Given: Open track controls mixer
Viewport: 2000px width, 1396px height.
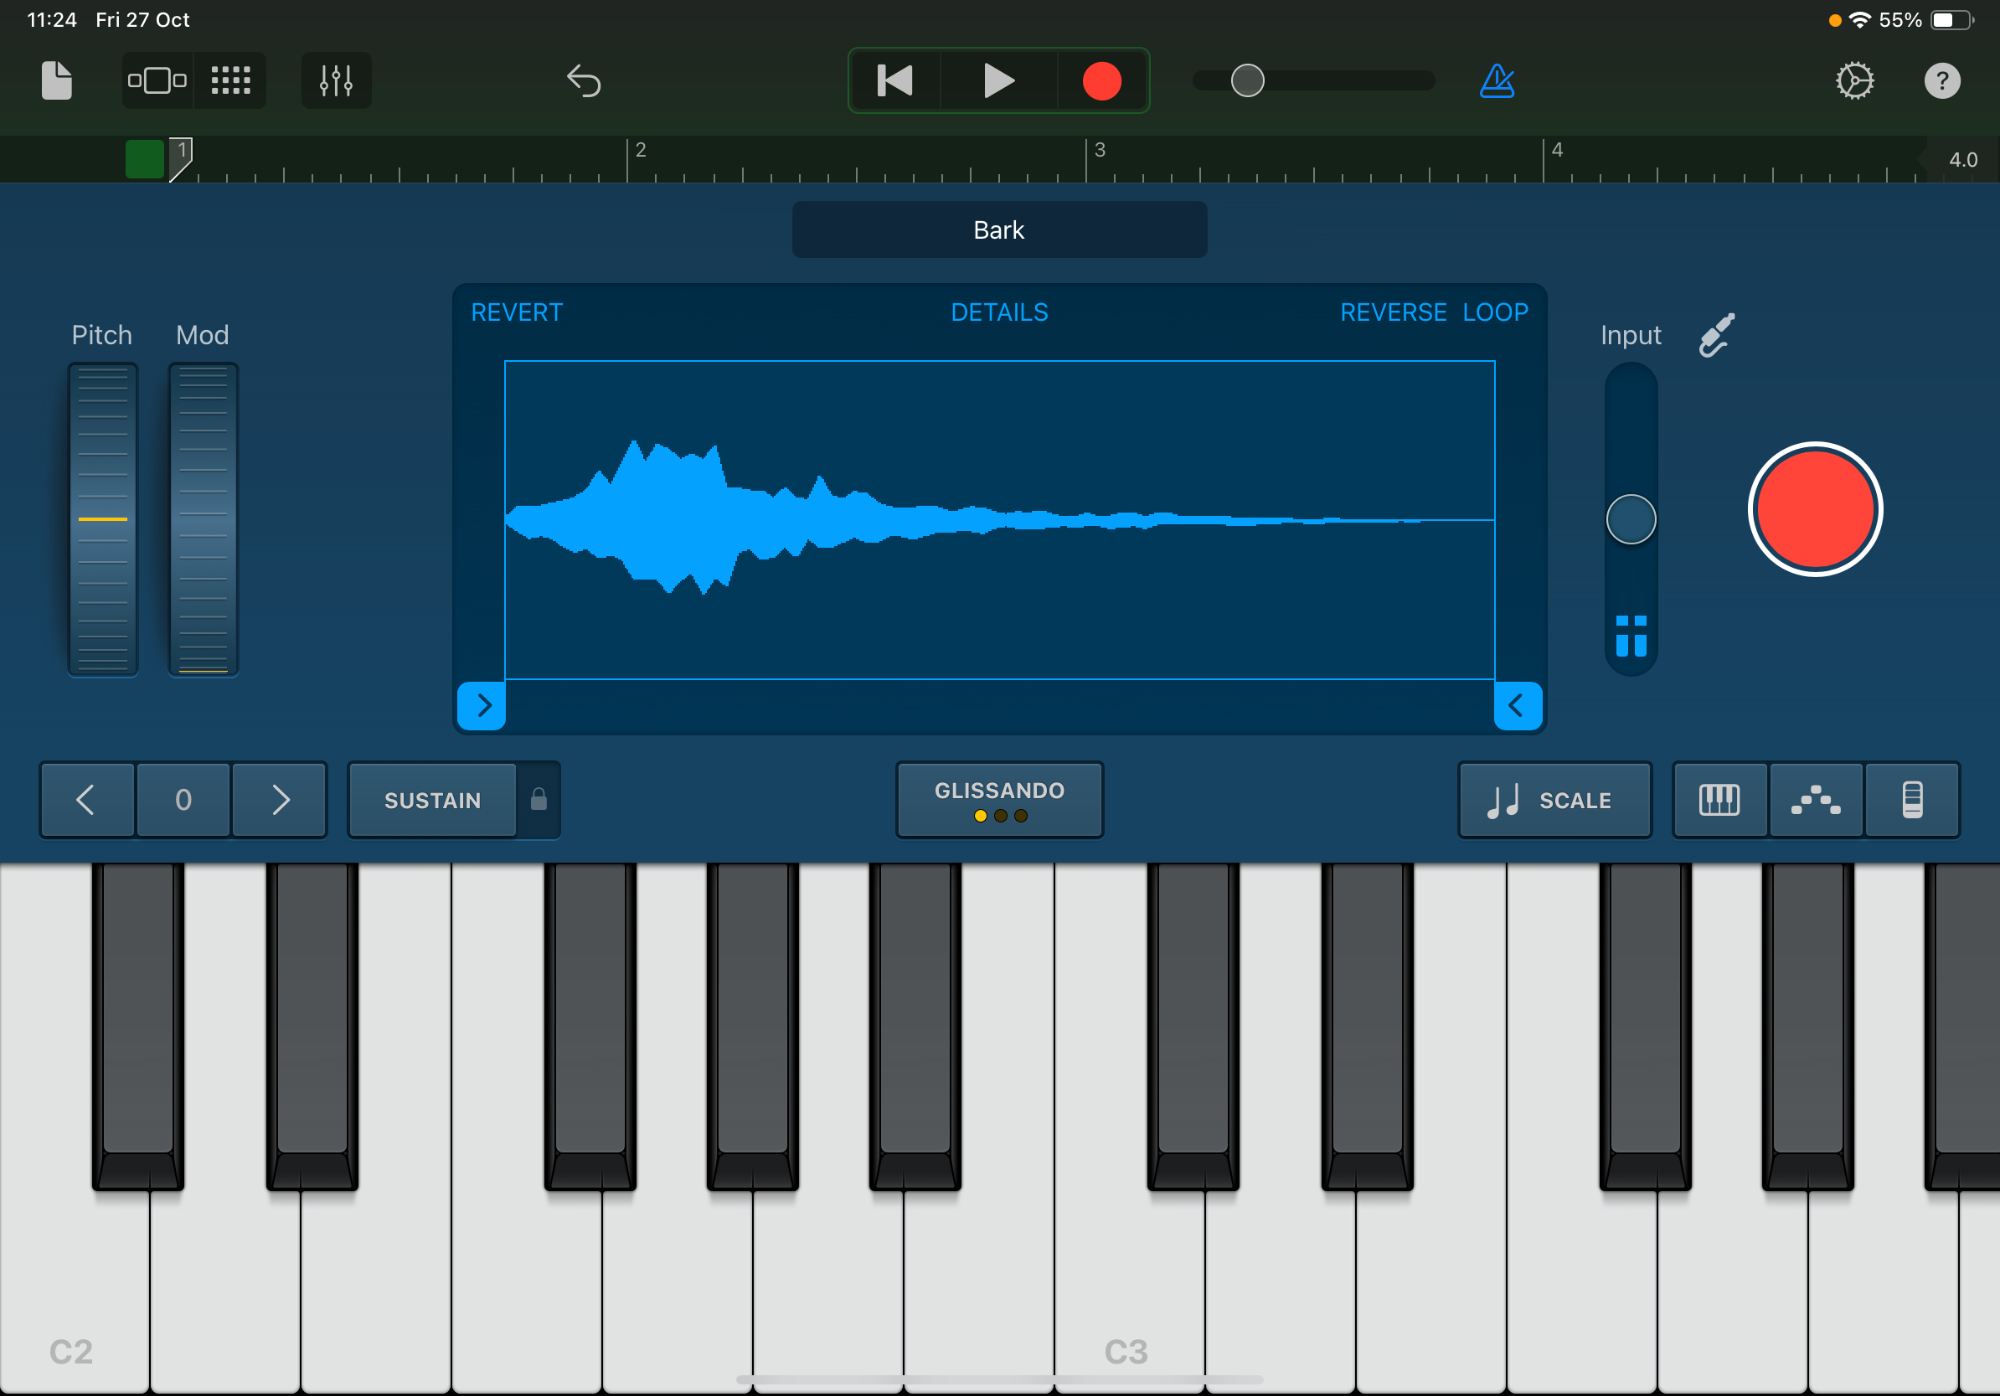Looking at the screenshot, I should coord(336,81).
